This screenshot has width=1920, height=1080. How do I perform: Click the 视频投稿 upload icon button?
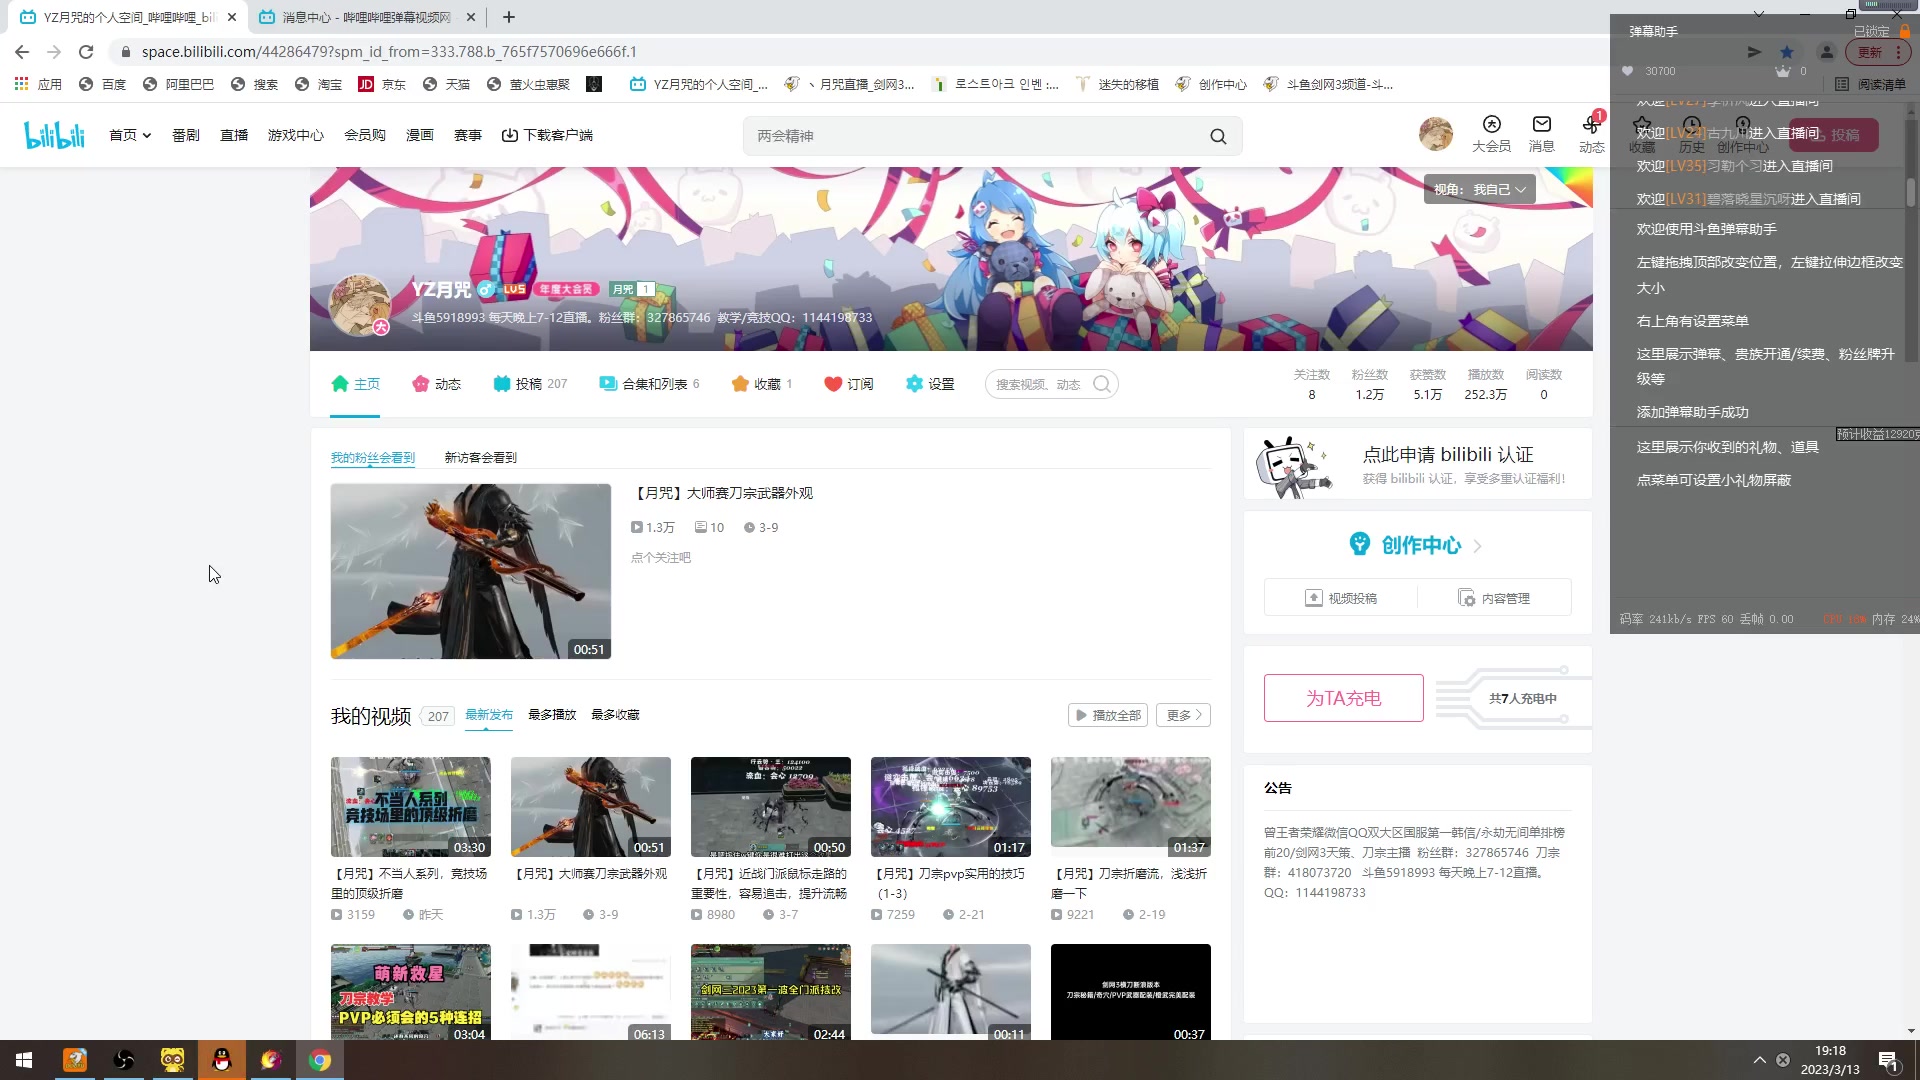pyautogui.click(x=1341, y=598)
